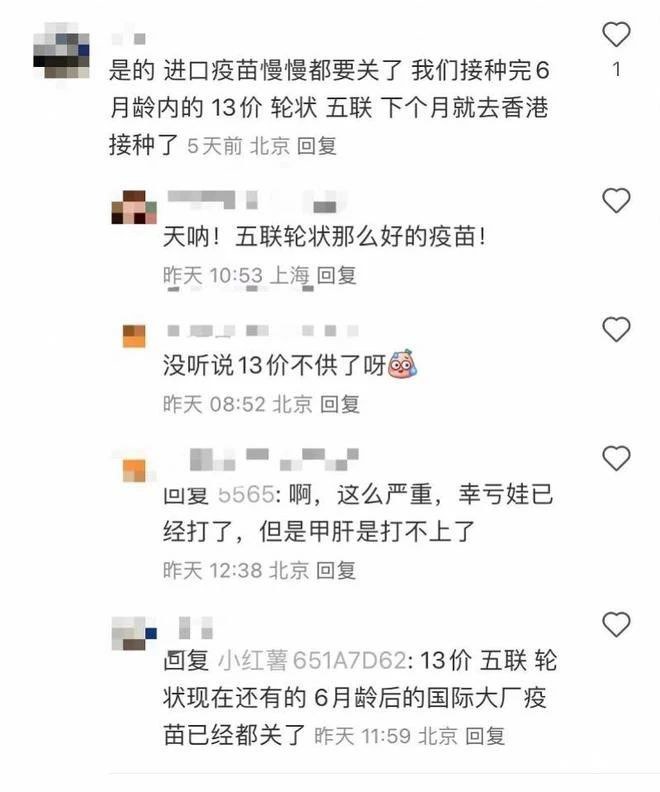Open avatar of the 上海 commenter

click(x=134, y=207)
